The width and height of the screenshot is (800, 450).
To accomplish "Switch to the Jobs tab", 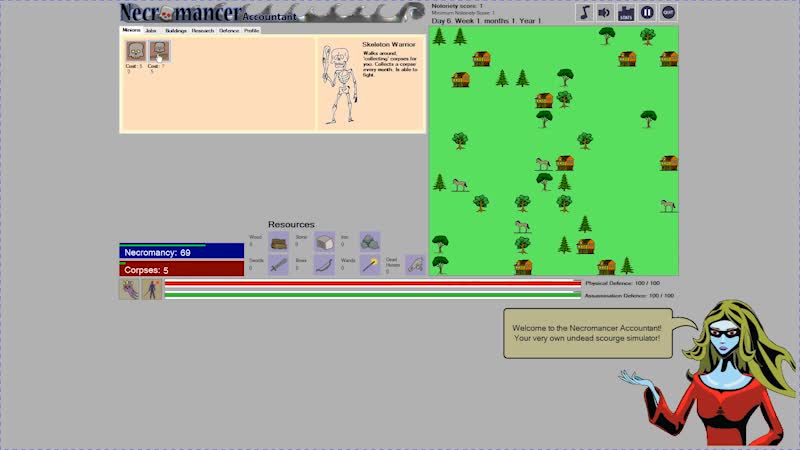I will point(151,31).
